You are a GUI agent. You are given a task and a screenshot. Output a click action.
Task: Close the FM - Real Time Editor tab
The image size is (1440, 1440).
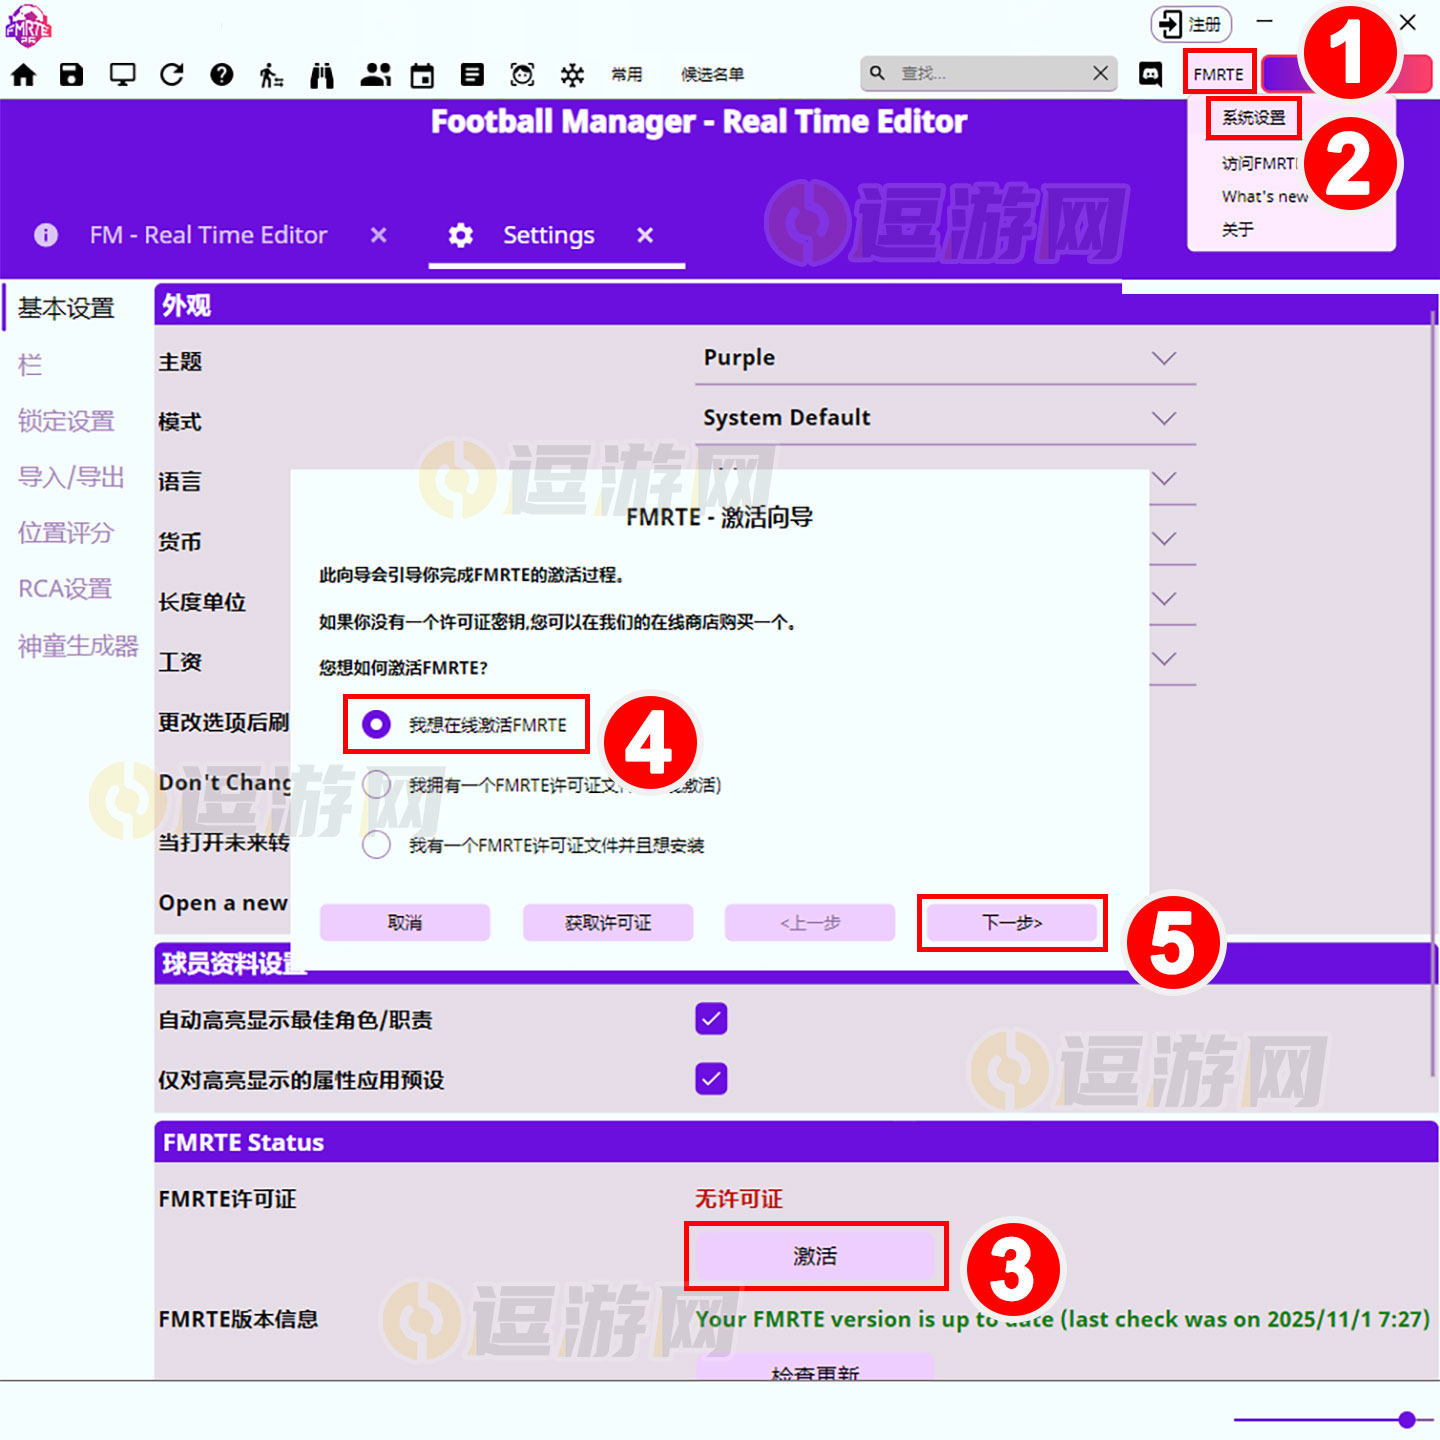pyautogui.click(x=378, y=235)
